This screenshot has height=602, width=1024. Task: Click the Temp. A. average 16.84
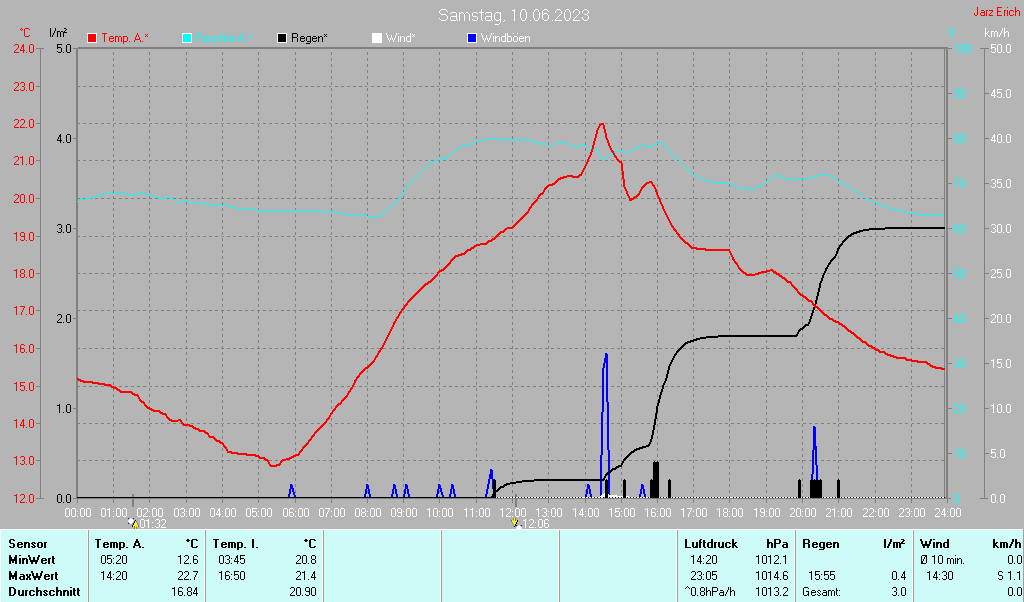(x=187, y=592)
